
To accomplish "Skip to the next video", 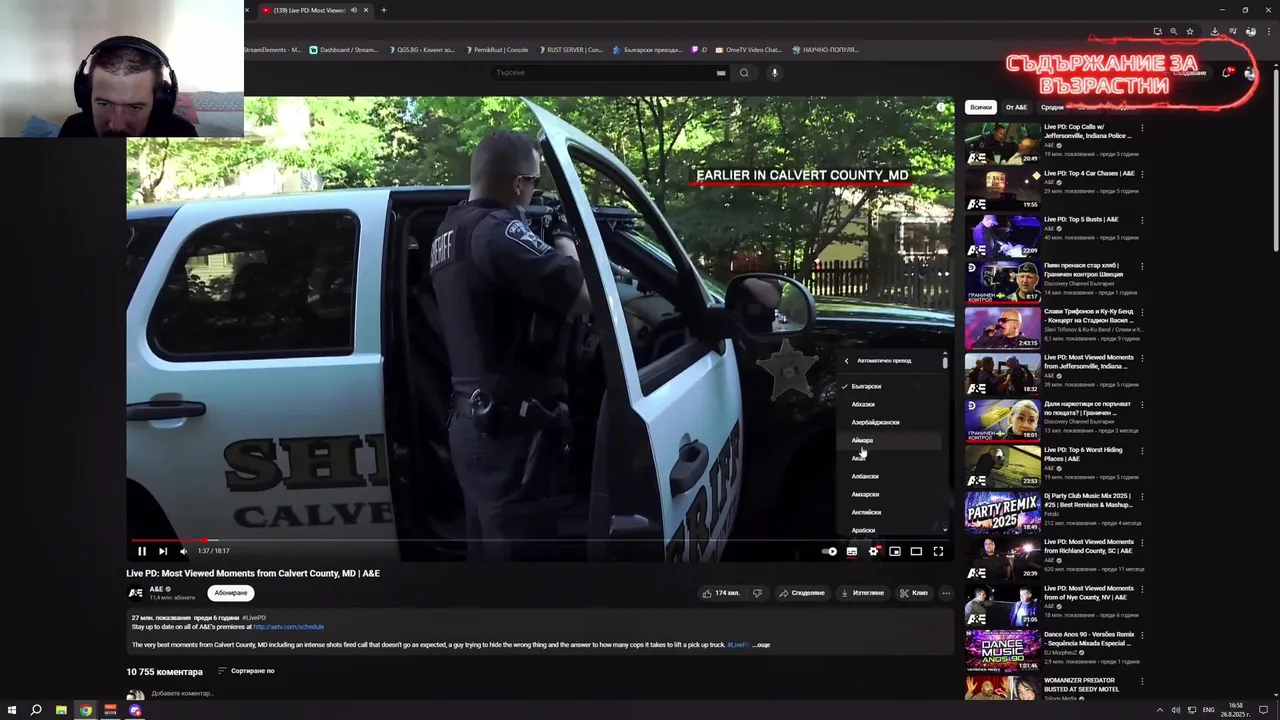I will tap(163, 551).
